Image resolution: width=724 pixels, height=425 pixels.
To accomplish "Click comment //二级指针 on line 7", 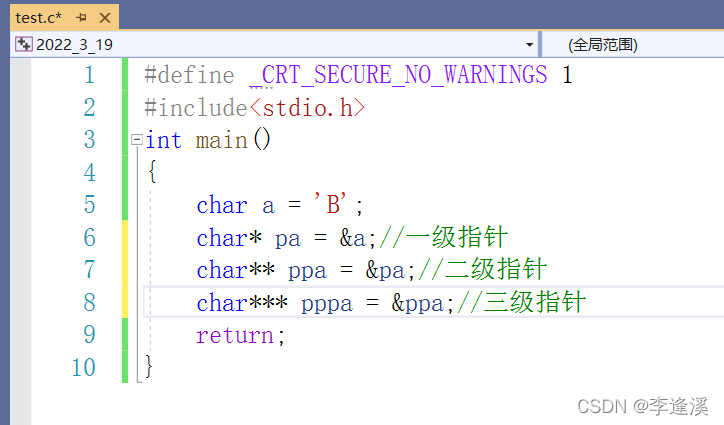I will tap(483, 269).
